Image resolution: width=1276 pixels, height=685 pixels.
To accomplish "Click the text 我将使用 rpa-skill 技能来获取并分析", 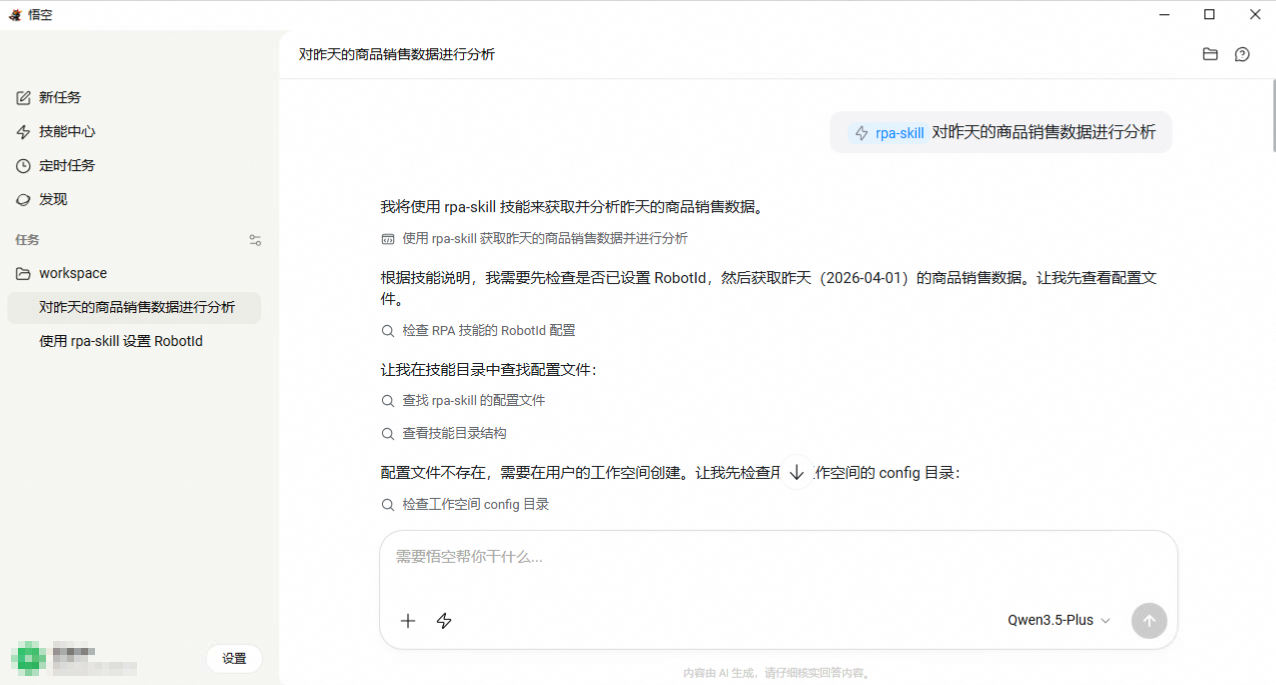I will (x=573, y=207).
